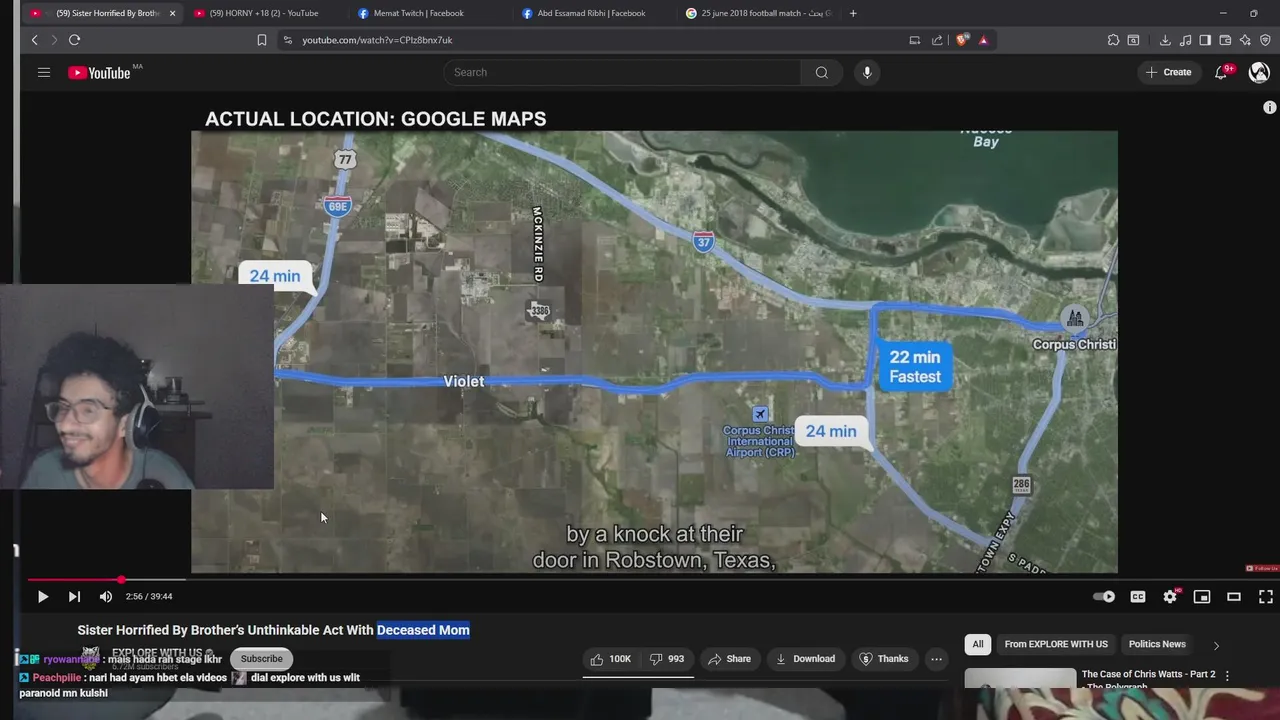The width and height of the screenshot is (1280, 720).
Task: Expand filter chips with right chevron
Action: coord(1216,645)
